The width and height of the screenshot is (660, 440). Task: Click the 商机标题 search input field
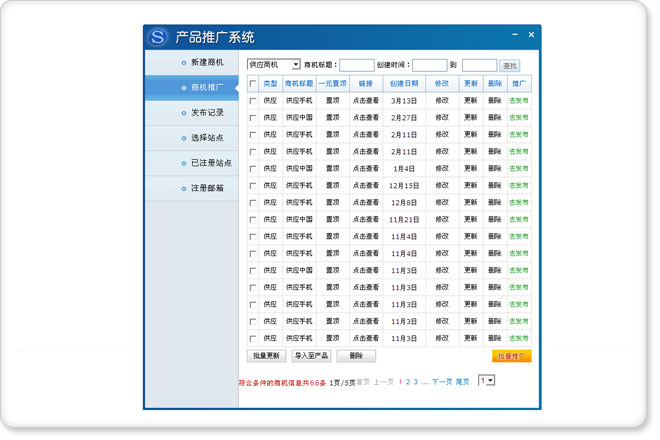pos(356,65)
